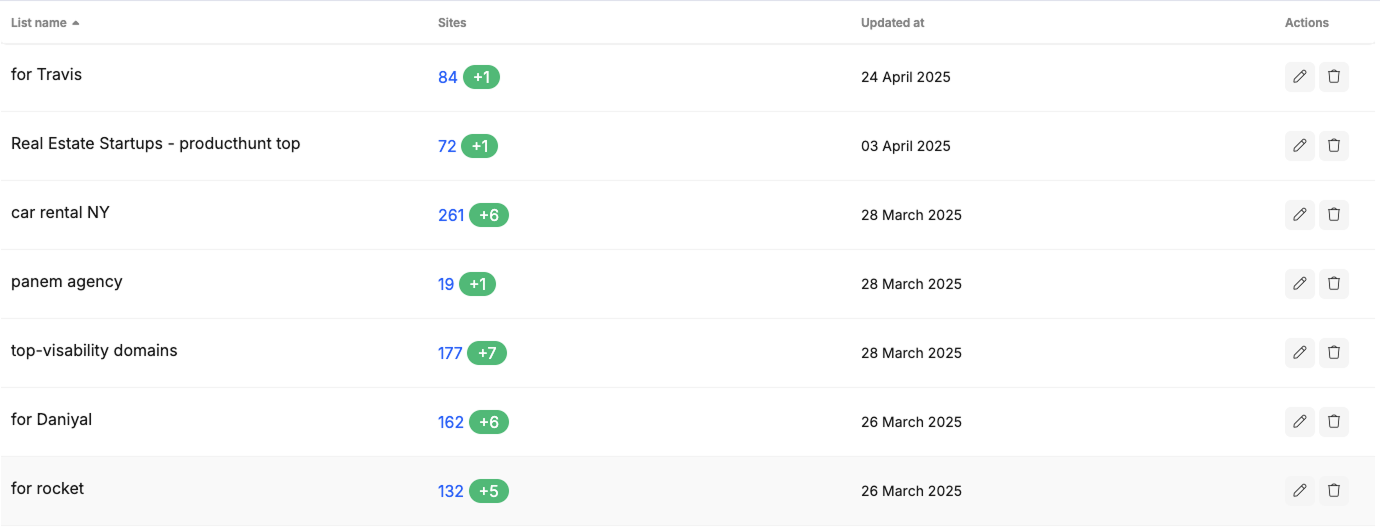Delete the 'top-visability domains' list
The height and width of the screenshot is (527, 1380).
(1334, 353)
